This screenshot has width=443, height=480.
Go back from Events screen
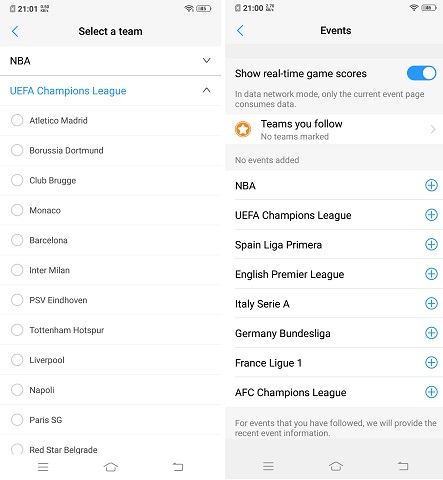(x=240, y=30)
